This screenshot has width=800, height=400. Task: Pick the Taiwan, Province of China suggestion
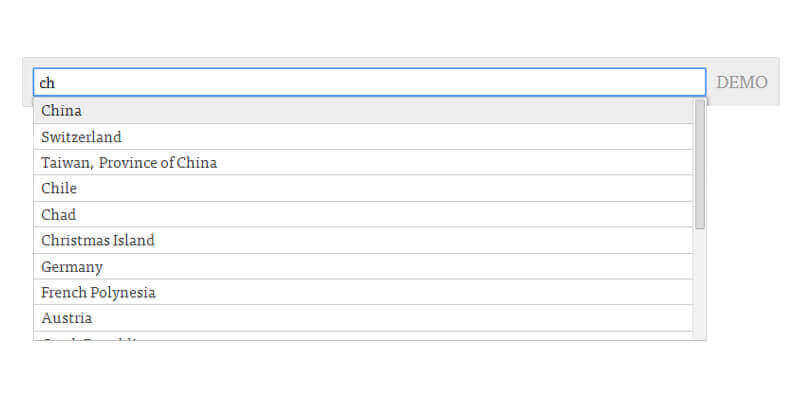click(x=129, y=163)
